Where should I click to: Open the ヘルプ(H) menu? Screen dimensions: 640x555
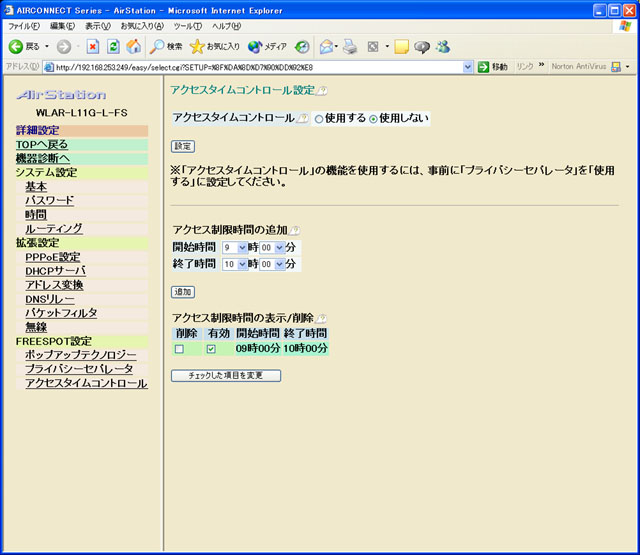point(227,27)
